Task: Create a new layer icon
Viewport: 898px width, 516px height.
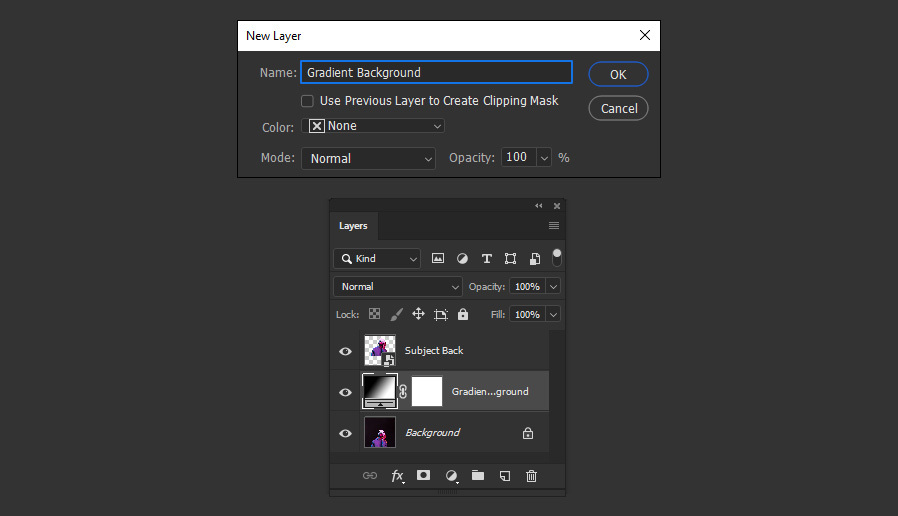Action: click(x=505, y=476)
